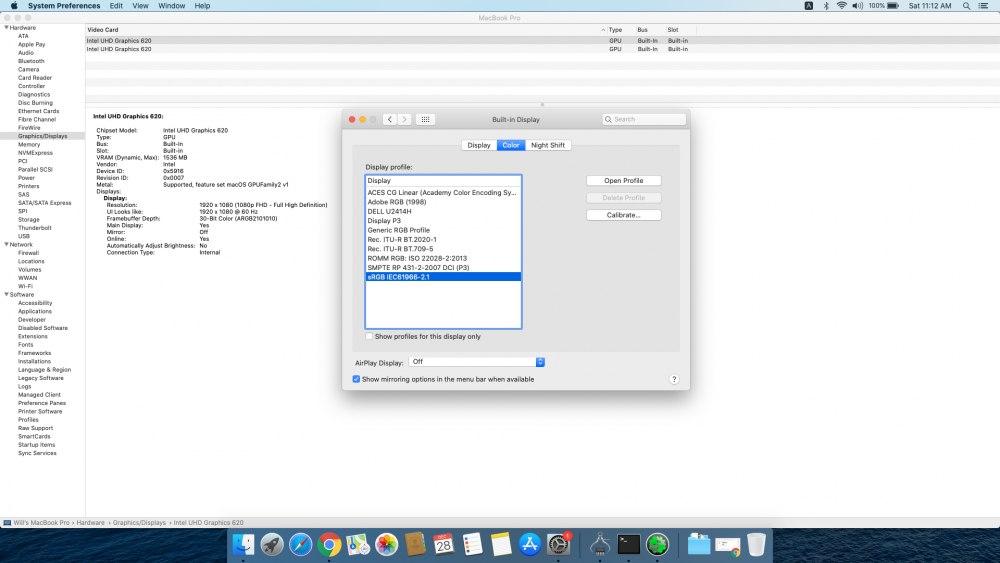Switch to the Night Shift tab
The image size is (1000, 563).
[x=548, y=145]
